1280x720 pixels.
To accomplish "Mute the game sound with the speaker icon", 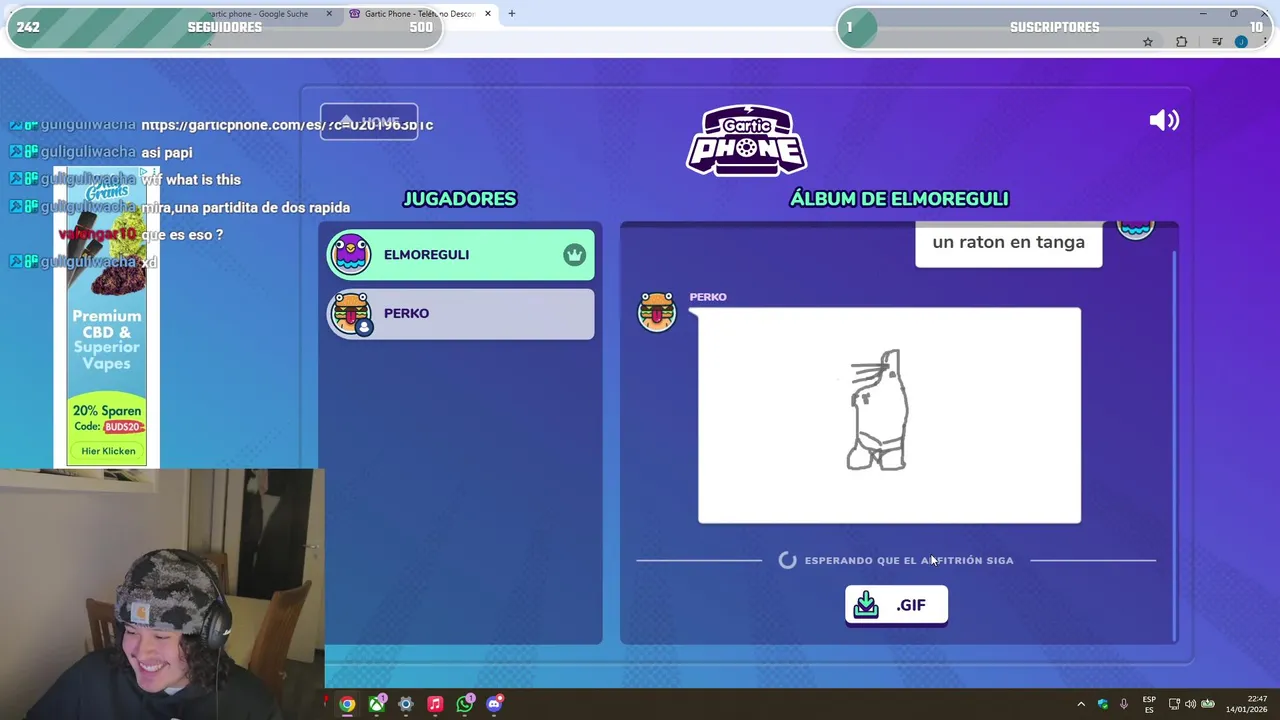I will pyautogui.click(x=1164, y=121).
